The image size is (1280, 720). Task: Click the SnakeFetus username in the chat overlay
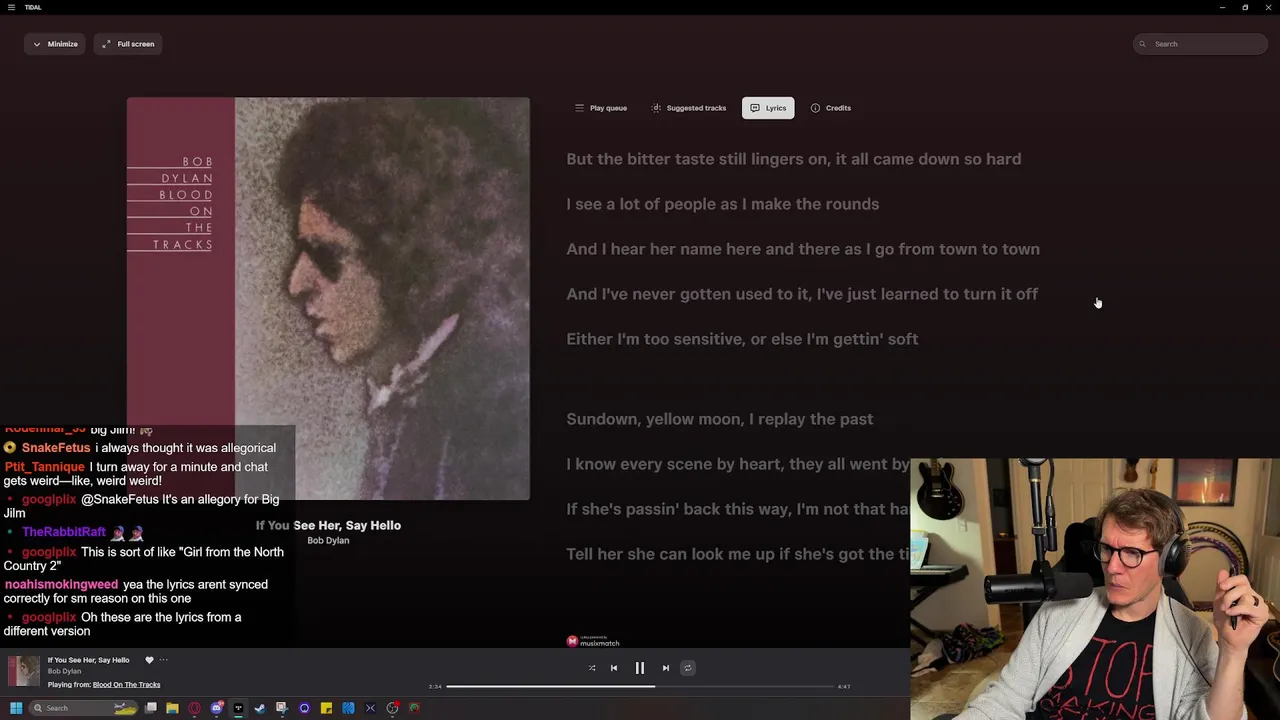[56, 448]
